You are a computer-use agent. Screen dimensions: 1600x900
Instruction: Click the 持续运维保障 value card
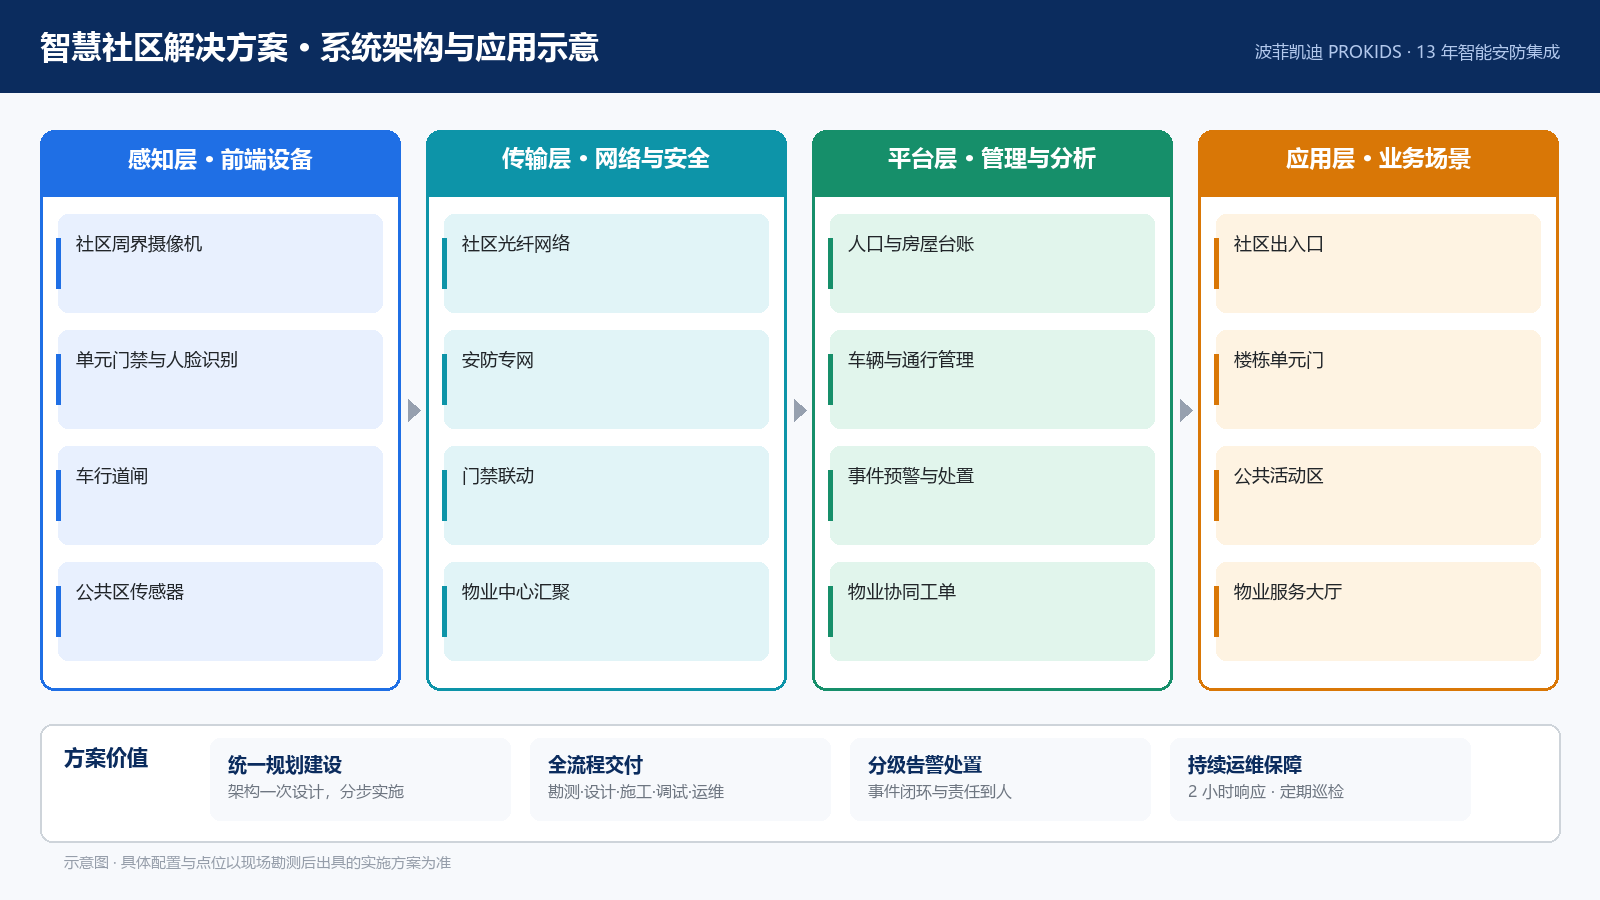pos(1320,779)
